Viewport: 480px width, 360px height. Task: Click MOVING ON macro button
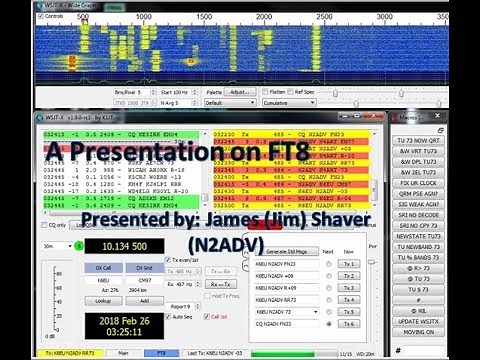(418, 332)
